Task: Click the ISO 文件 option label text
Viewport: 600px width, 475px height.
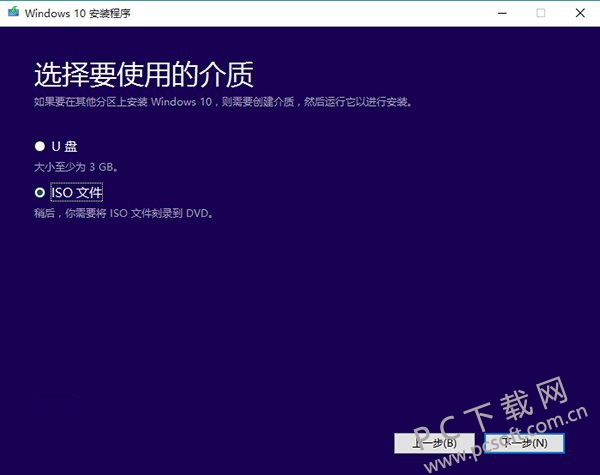Action: point(77,193)
